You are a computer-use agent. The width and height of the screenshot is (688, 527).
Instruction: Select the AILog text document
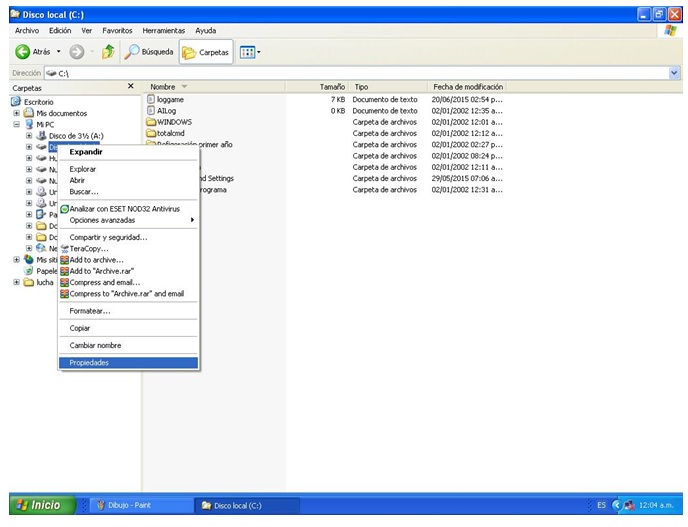click(166, 111)
